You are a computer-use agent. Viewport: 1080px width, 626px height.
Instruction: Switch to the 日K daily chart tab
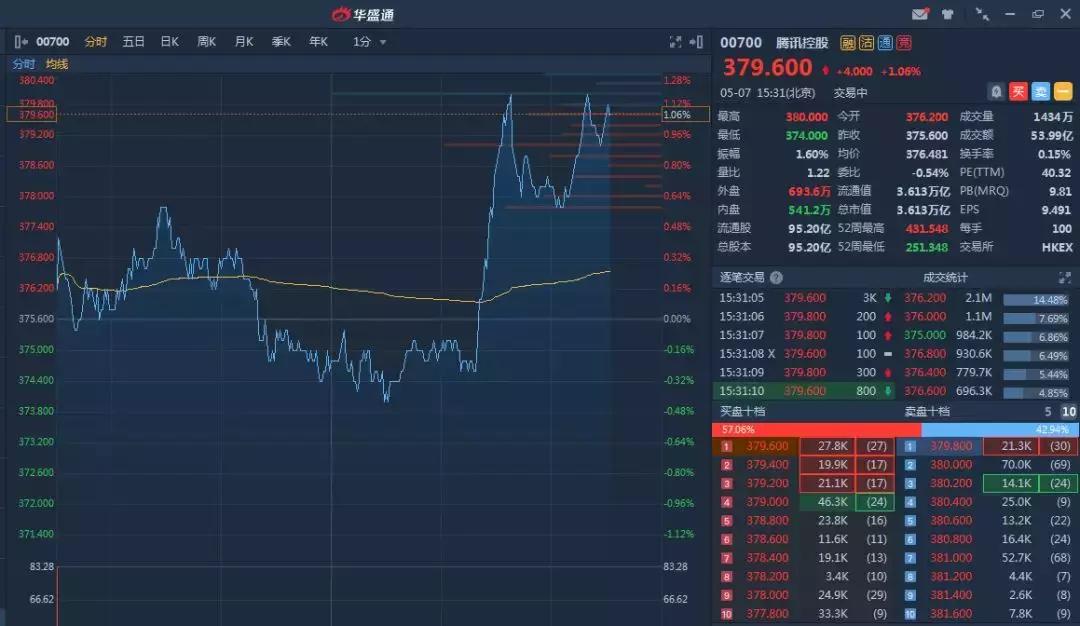[x=169, y=42]
